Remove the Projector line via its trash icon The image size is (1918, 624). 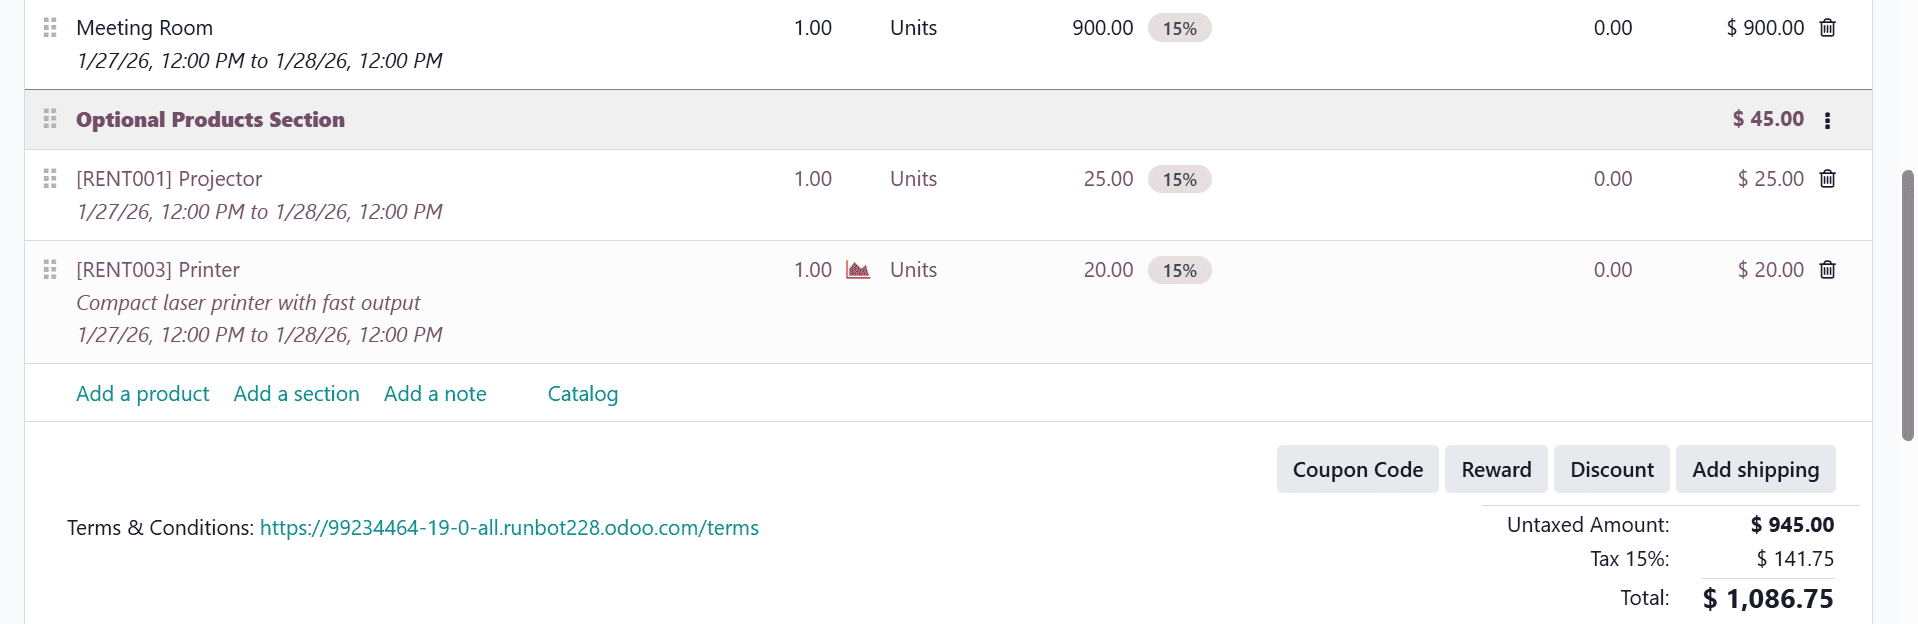pyautogui.click(x=1827, y=179)
